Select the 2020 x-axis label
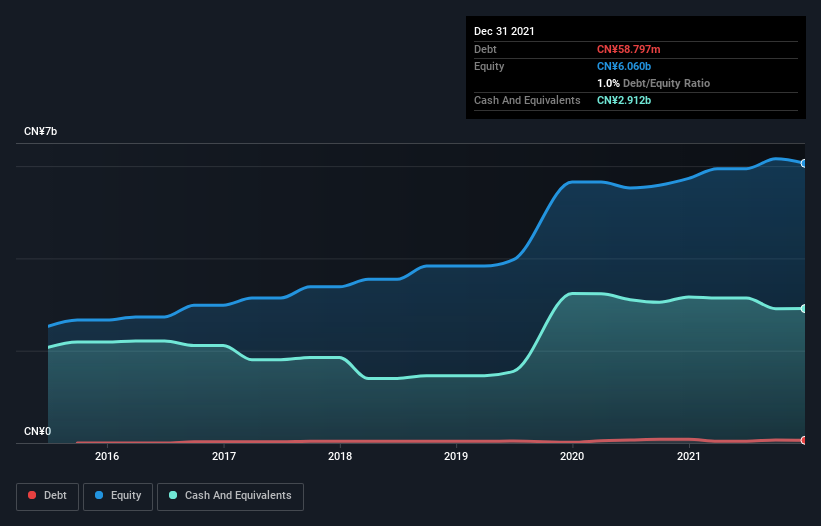821x526 pixels. 572,456
